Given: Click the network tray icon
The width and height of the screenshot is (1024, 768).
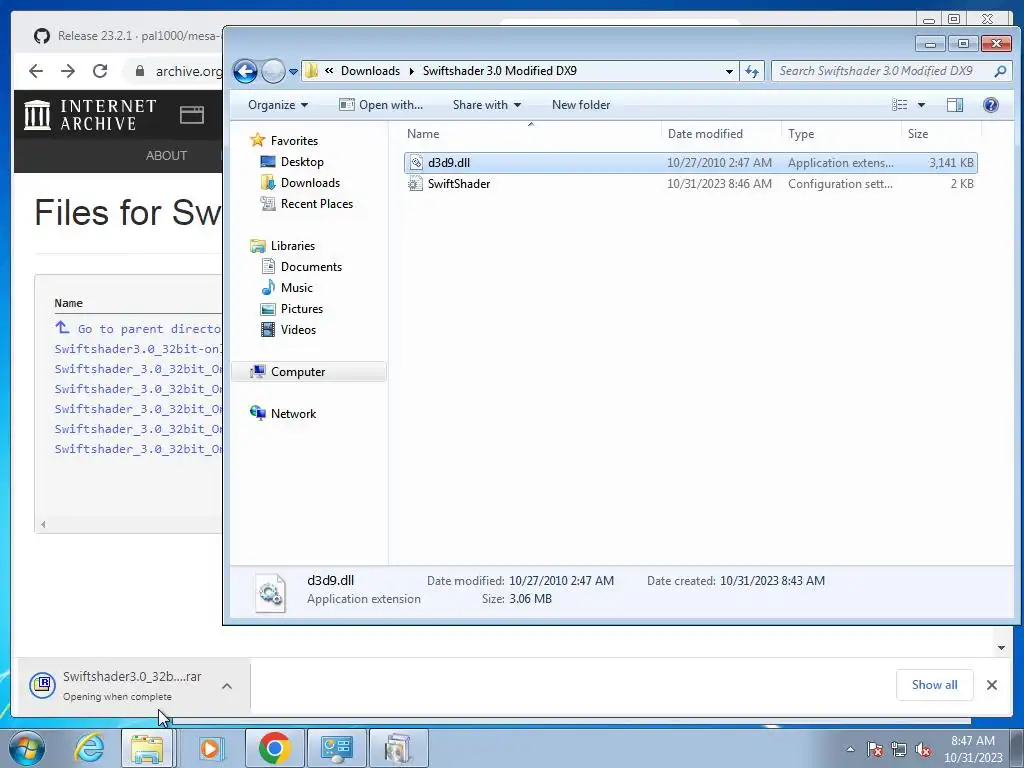Looking at the screenshot, I should point(899,749).
